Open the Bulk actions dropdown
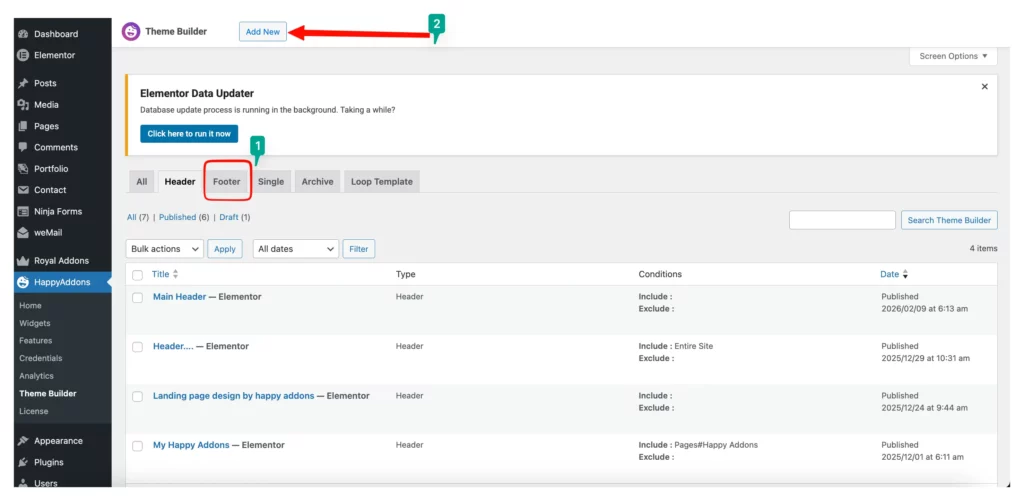The height and width of the screenshot is (501, 1024). click(x=165, y=249)
